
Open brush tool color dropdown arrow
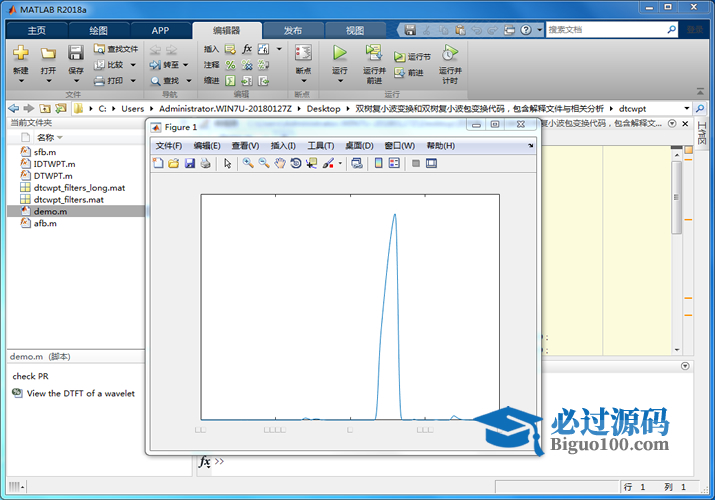pyautogui.click(x=340, y=163)
